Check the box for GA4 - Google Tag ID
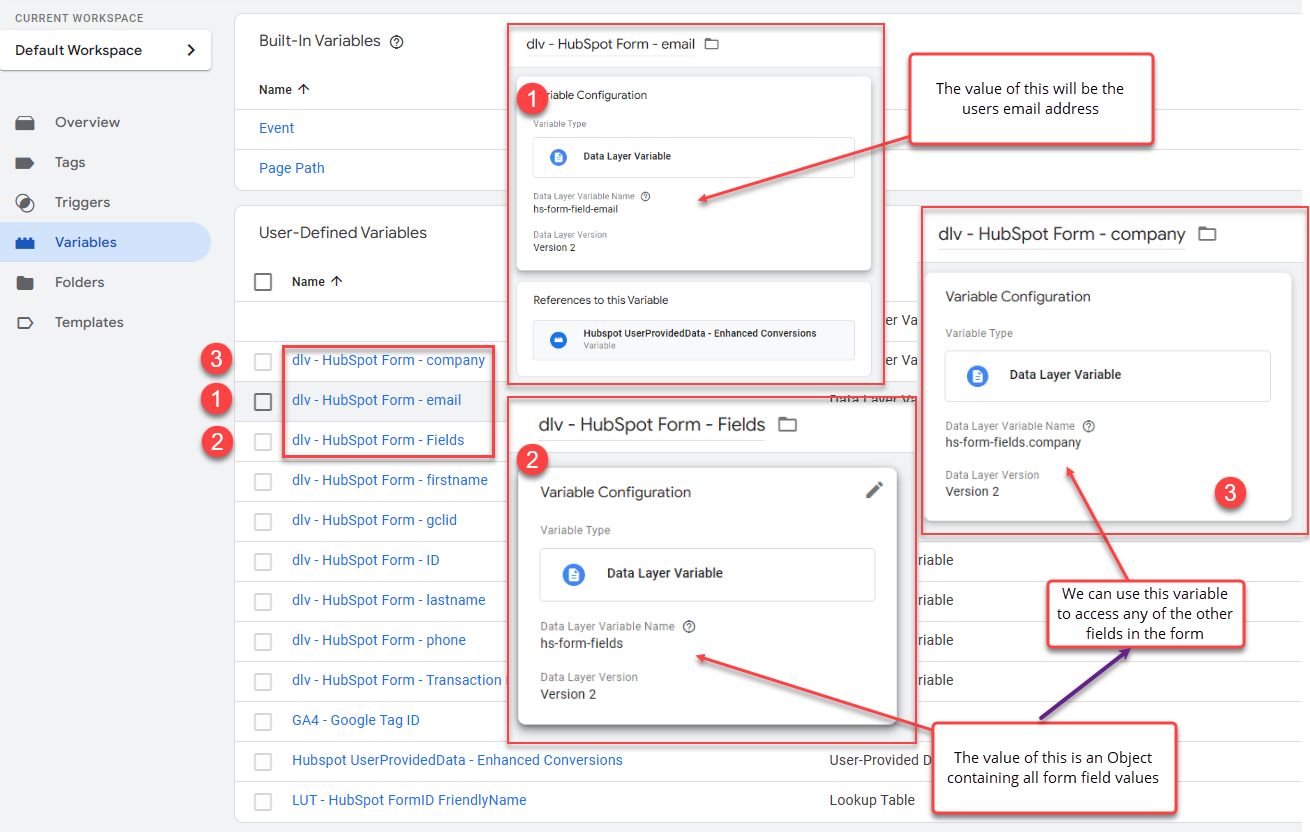 pos(263,721)
